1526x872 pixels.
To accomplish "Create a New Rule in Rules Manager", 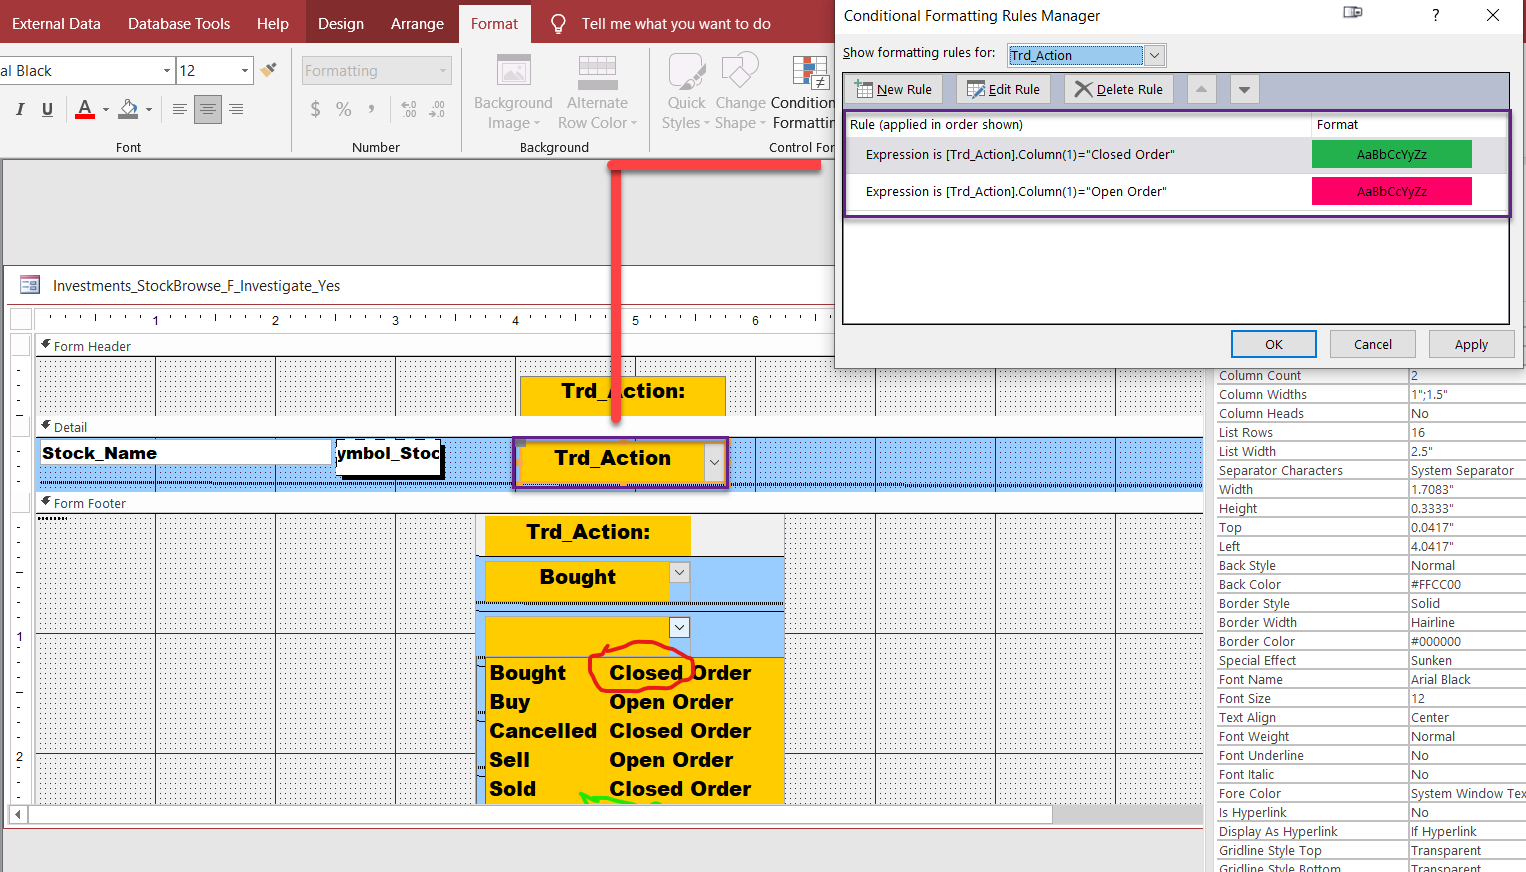I will (894, 89).
